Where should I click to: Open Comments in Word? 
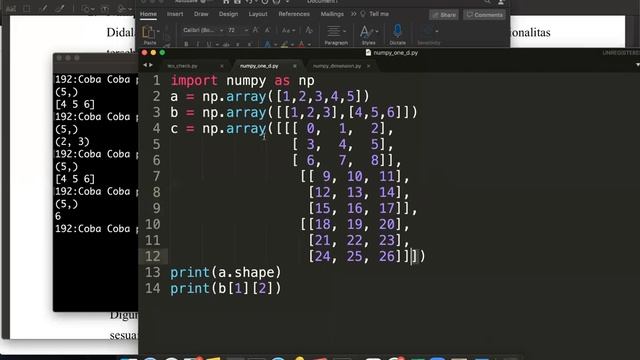(x=484, y=15)
